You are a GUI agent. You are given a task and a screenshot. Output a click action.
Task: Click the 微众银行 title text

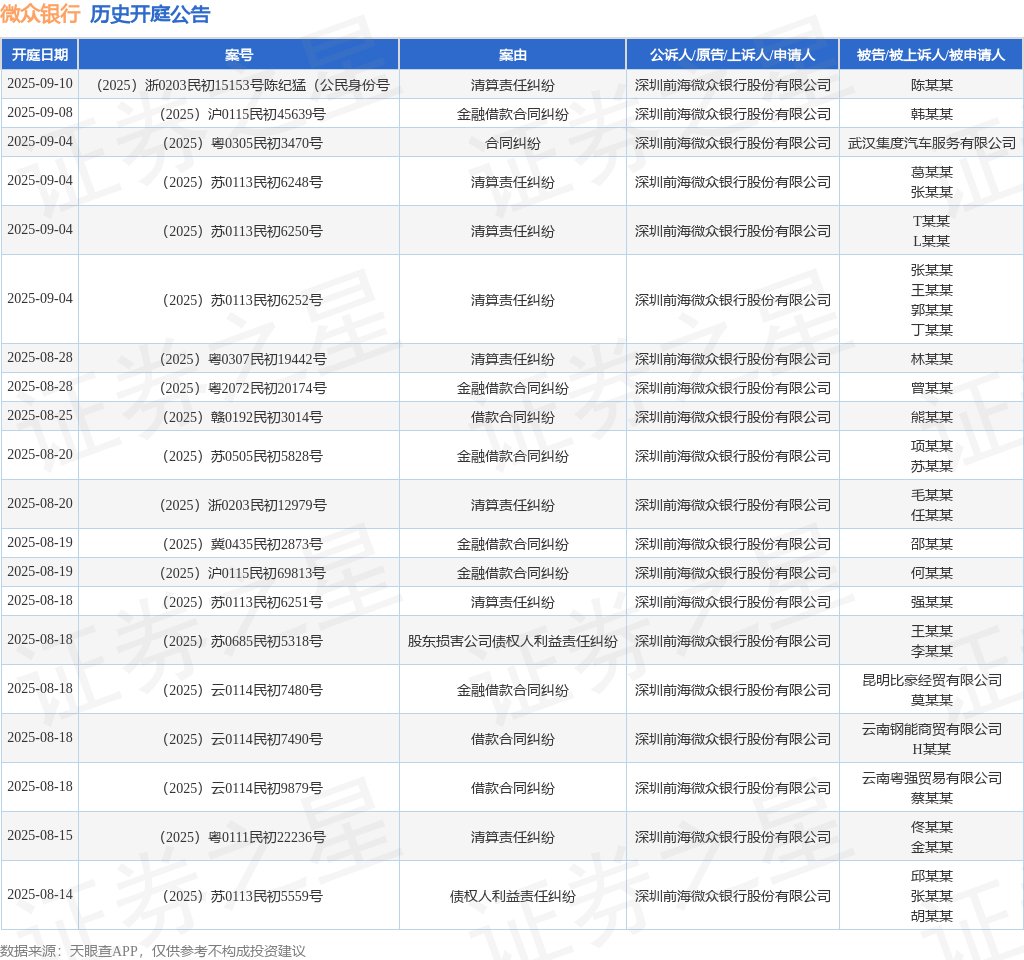40,14
